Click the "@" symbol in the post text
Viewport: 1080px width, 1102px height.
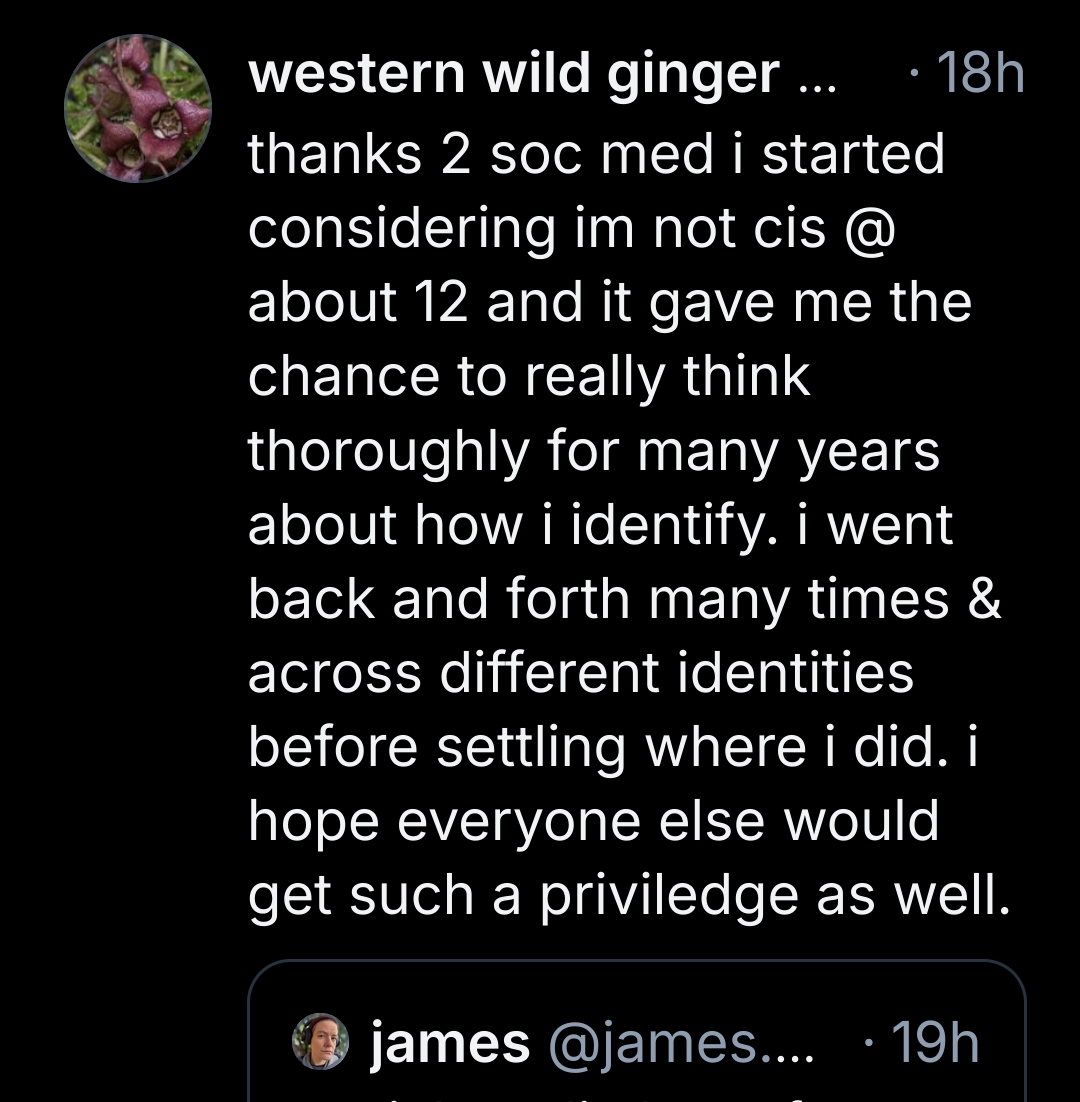pos(865,228)
